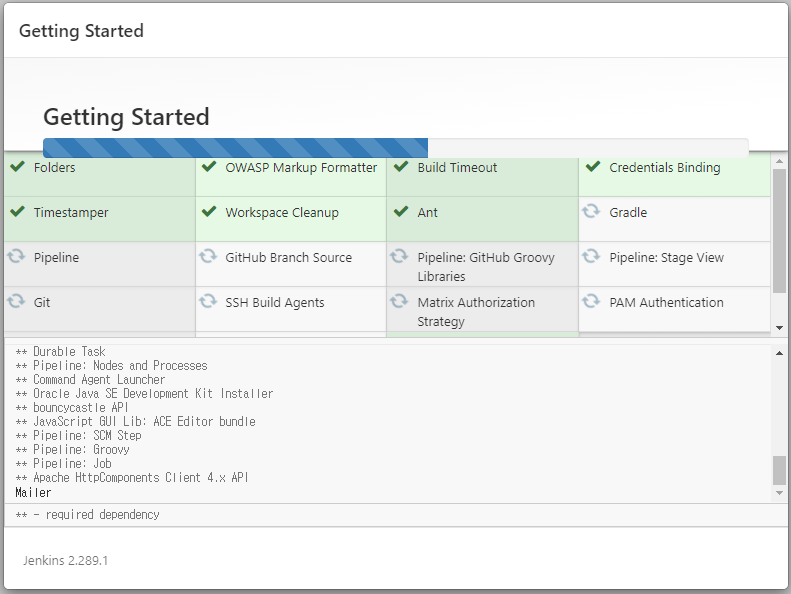Select the GitHub Branch Source label

coord(289,257)
